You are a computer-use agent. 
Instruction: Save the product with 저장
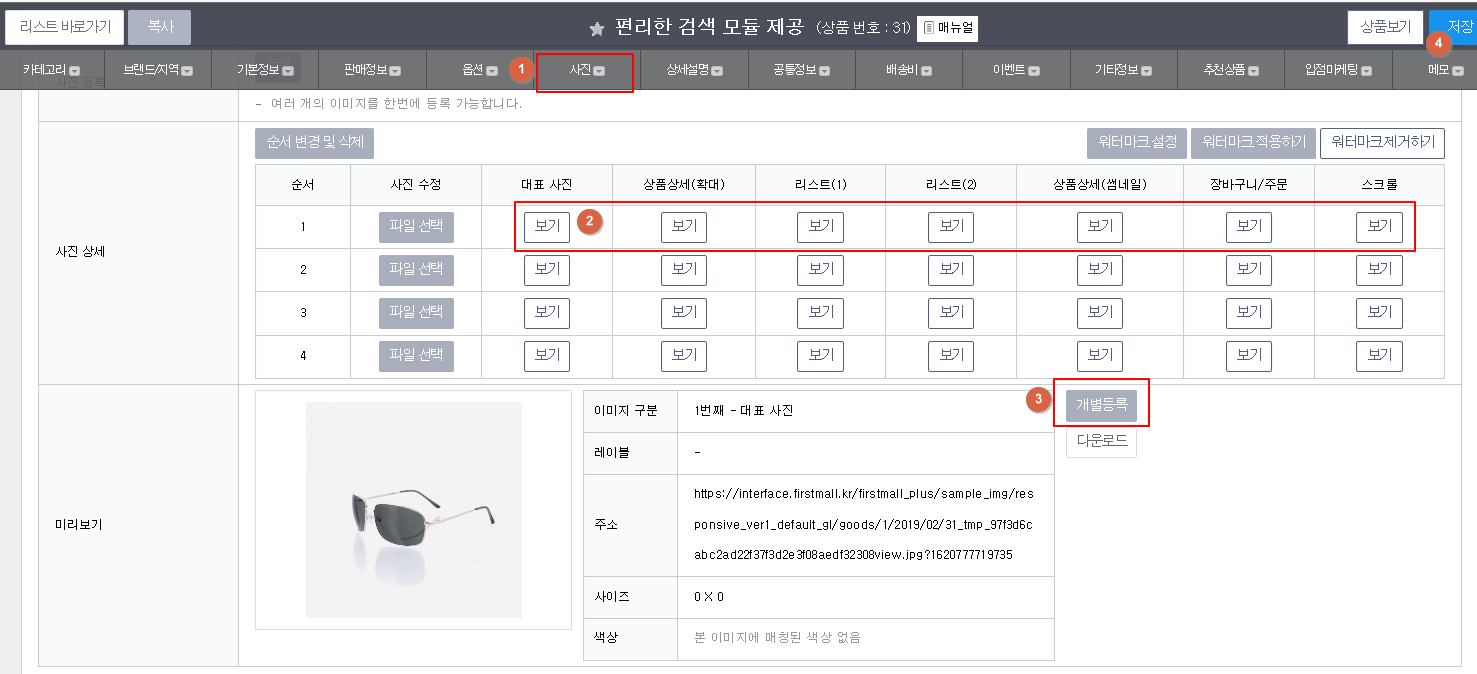click(x=1453, y=27)
